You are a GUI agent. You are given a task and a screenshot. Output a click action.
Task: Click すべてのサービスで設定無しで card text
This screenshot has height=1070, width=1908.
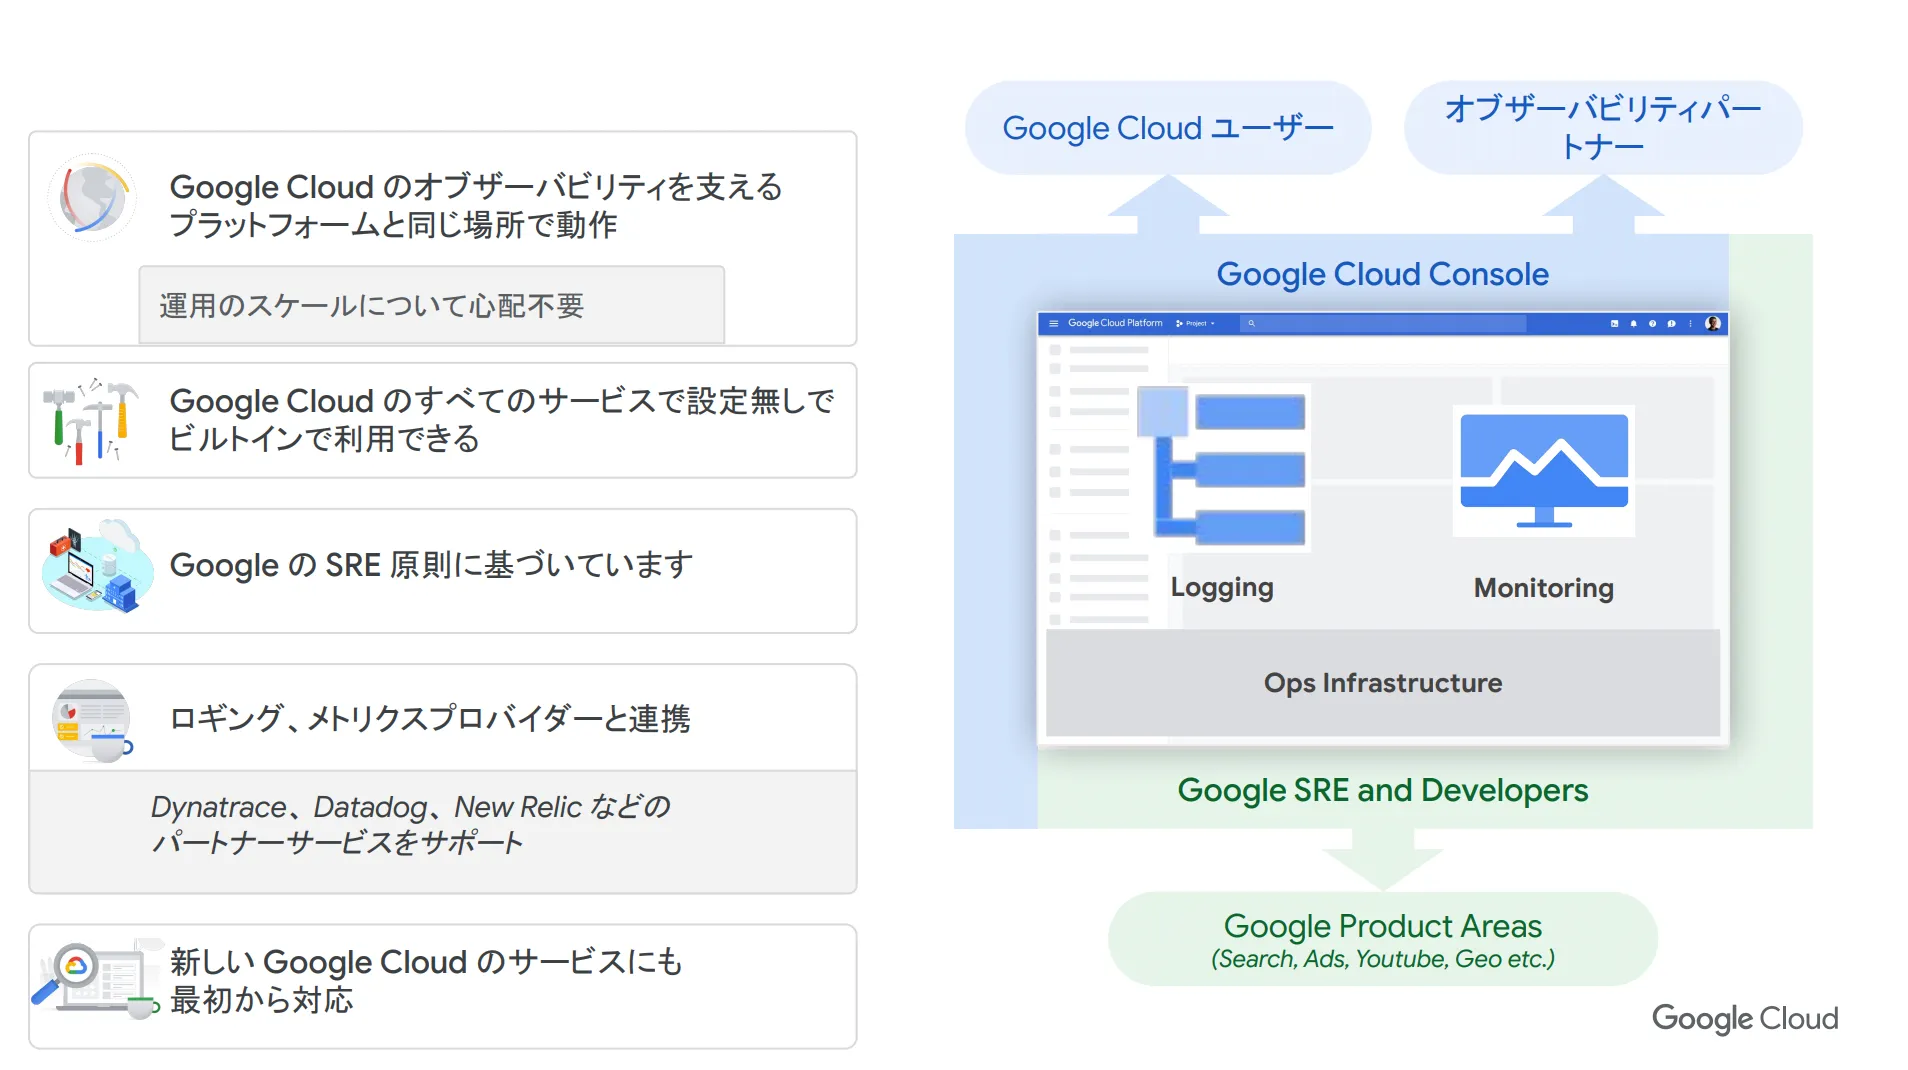pos(502,420)
